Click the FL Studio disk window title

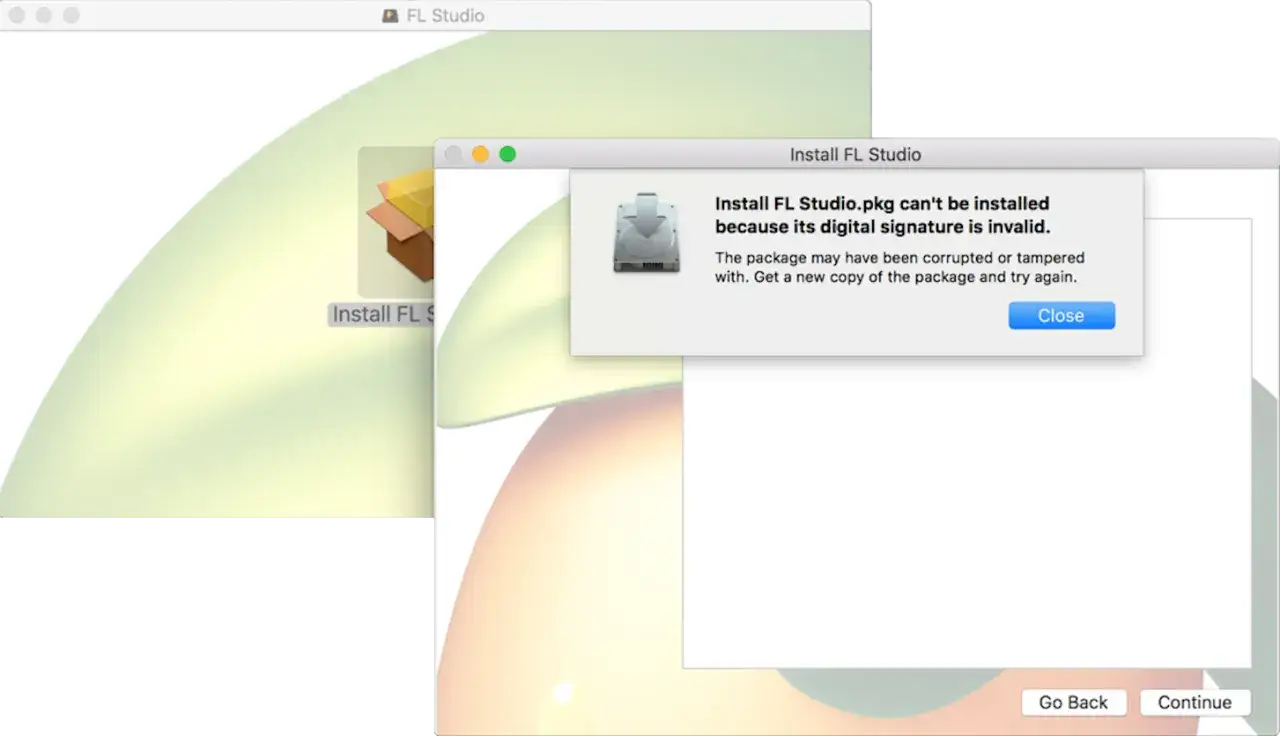[x=445, y=16]
